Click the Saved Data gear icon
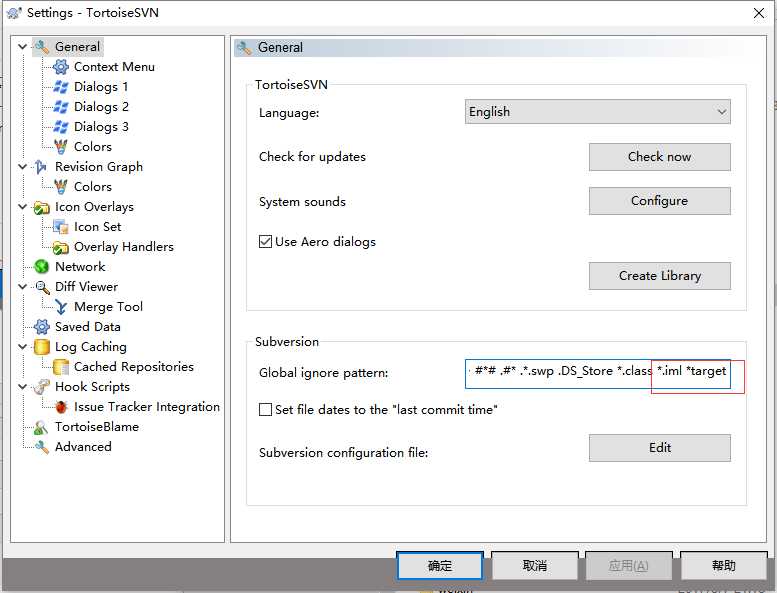The width and height of the screenshot is (777, 593). click(42, 327)
